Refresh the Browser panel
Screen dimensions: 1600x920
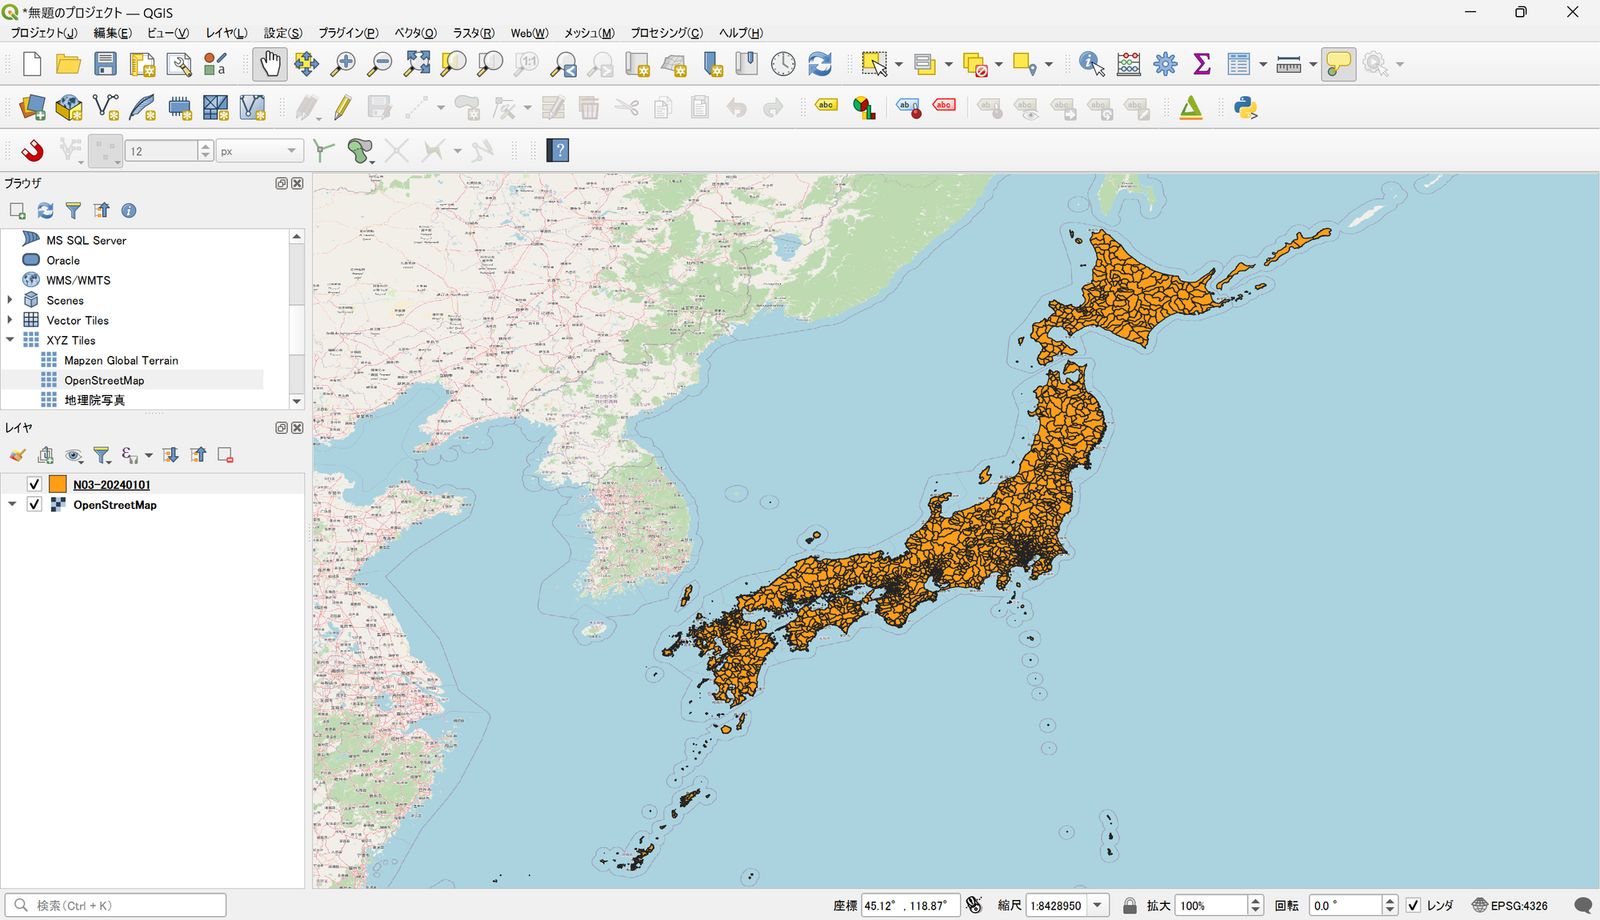coord(45,210)
